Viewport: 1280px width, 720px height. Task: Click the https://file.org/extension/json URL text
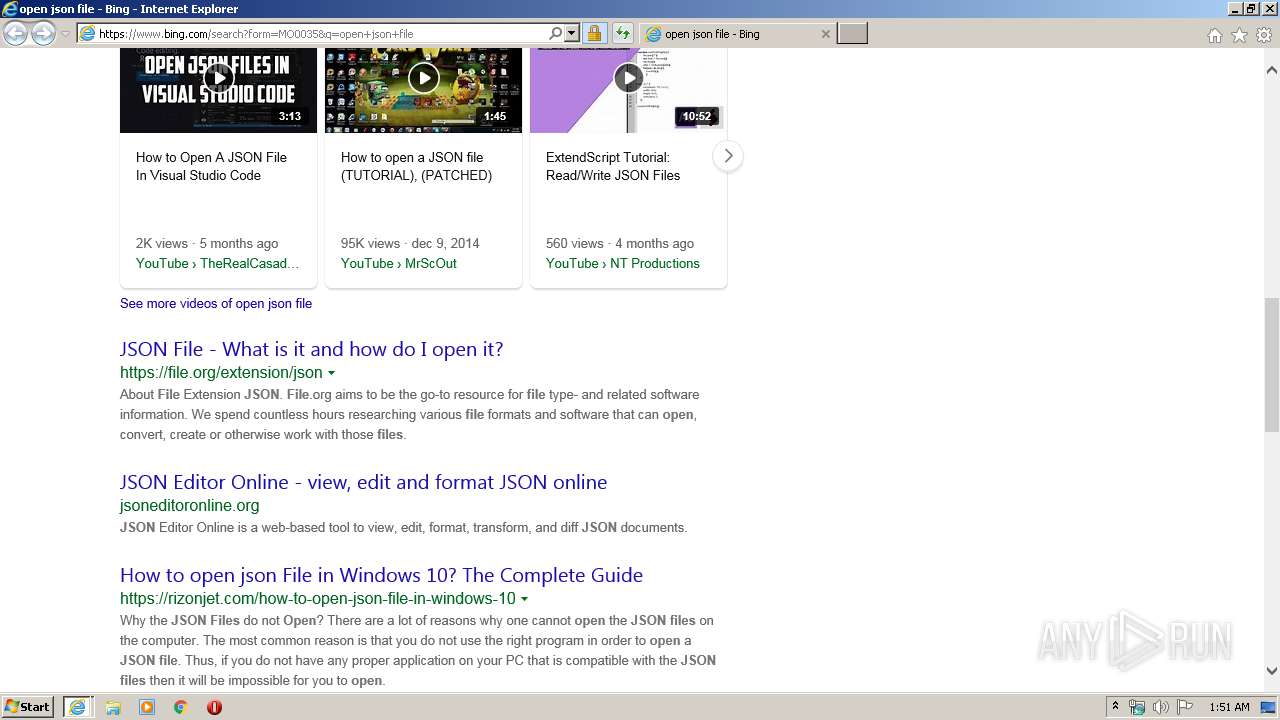click(221, 372)
